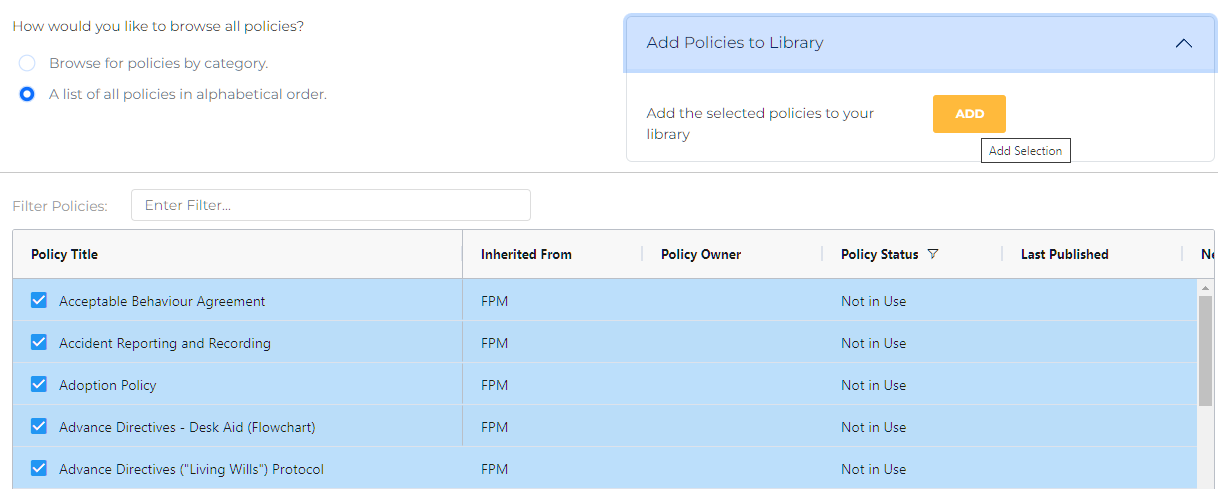Screen dimensions: 1218x489
Task: Sort by Policy Title column header
Action: 65,255
